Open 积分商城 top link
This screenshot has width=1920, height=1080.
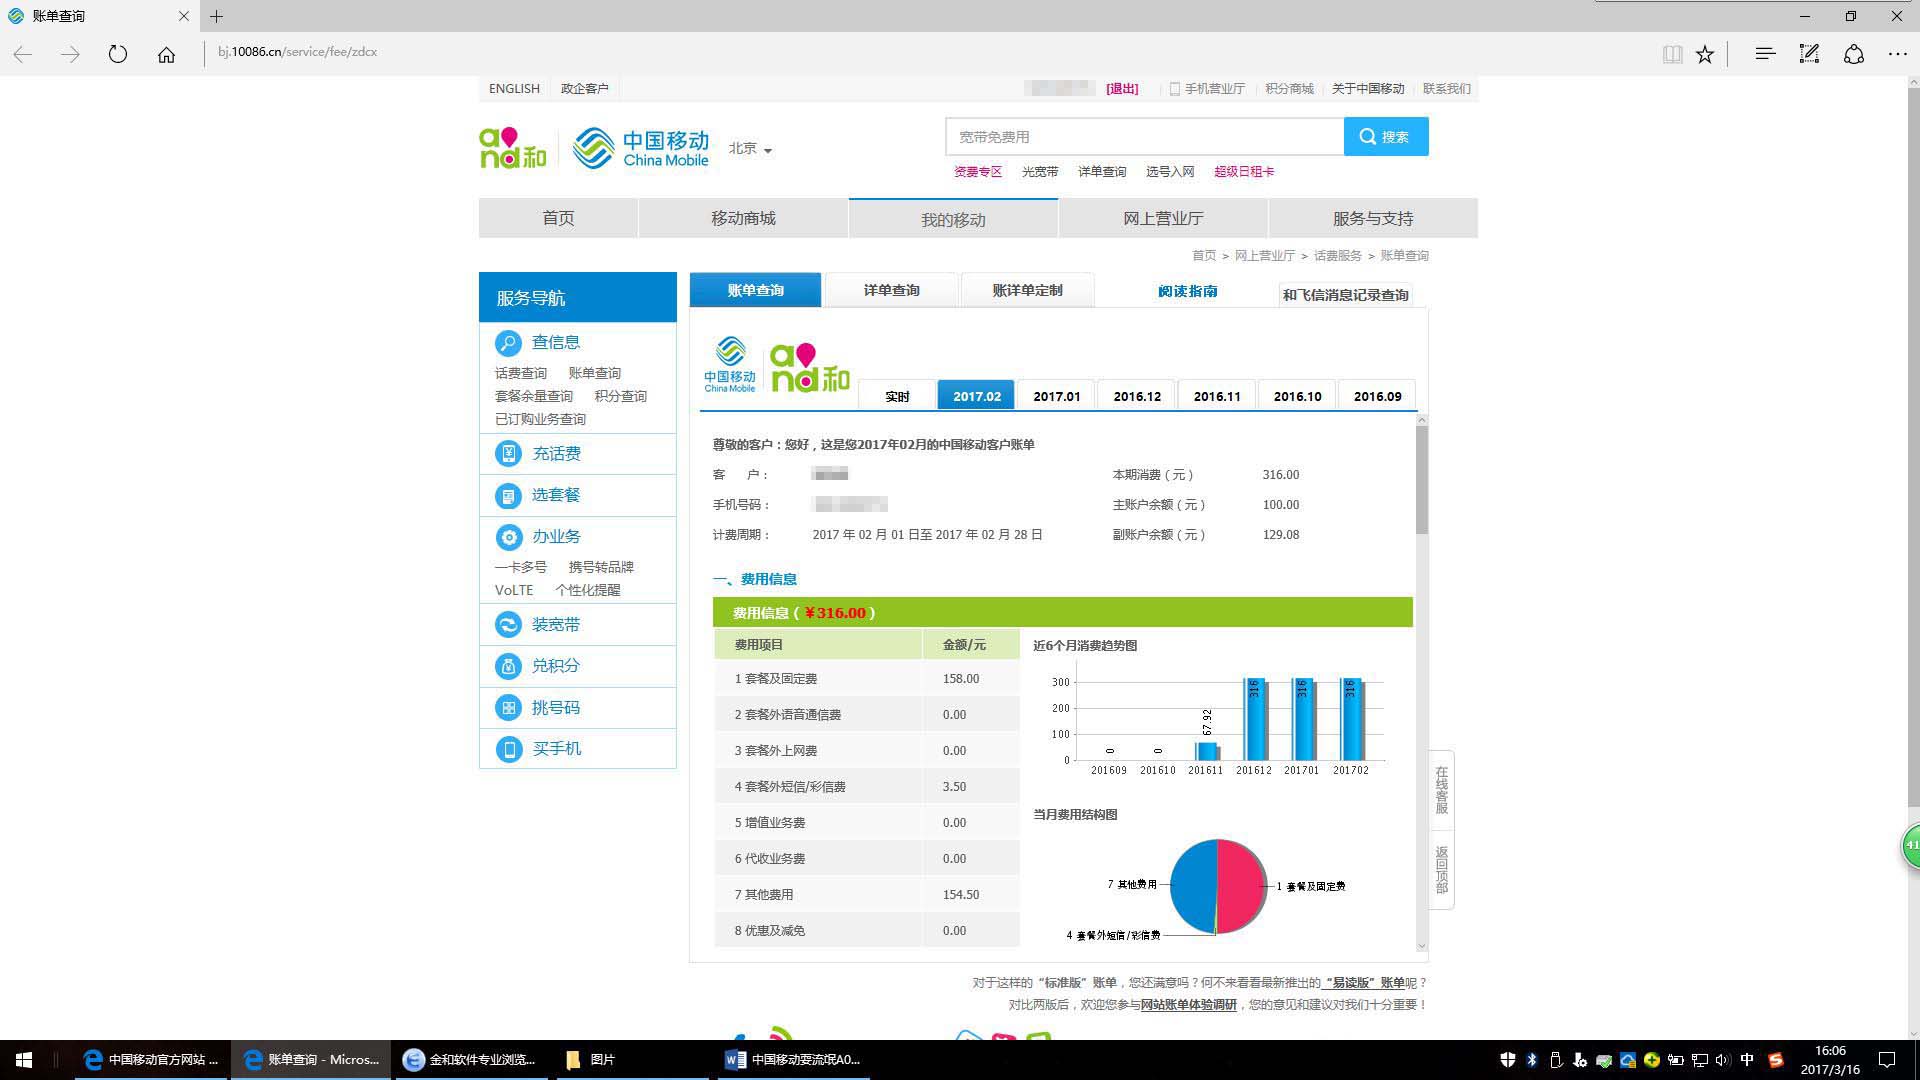pyautogui.click(x=1289, y=89)
